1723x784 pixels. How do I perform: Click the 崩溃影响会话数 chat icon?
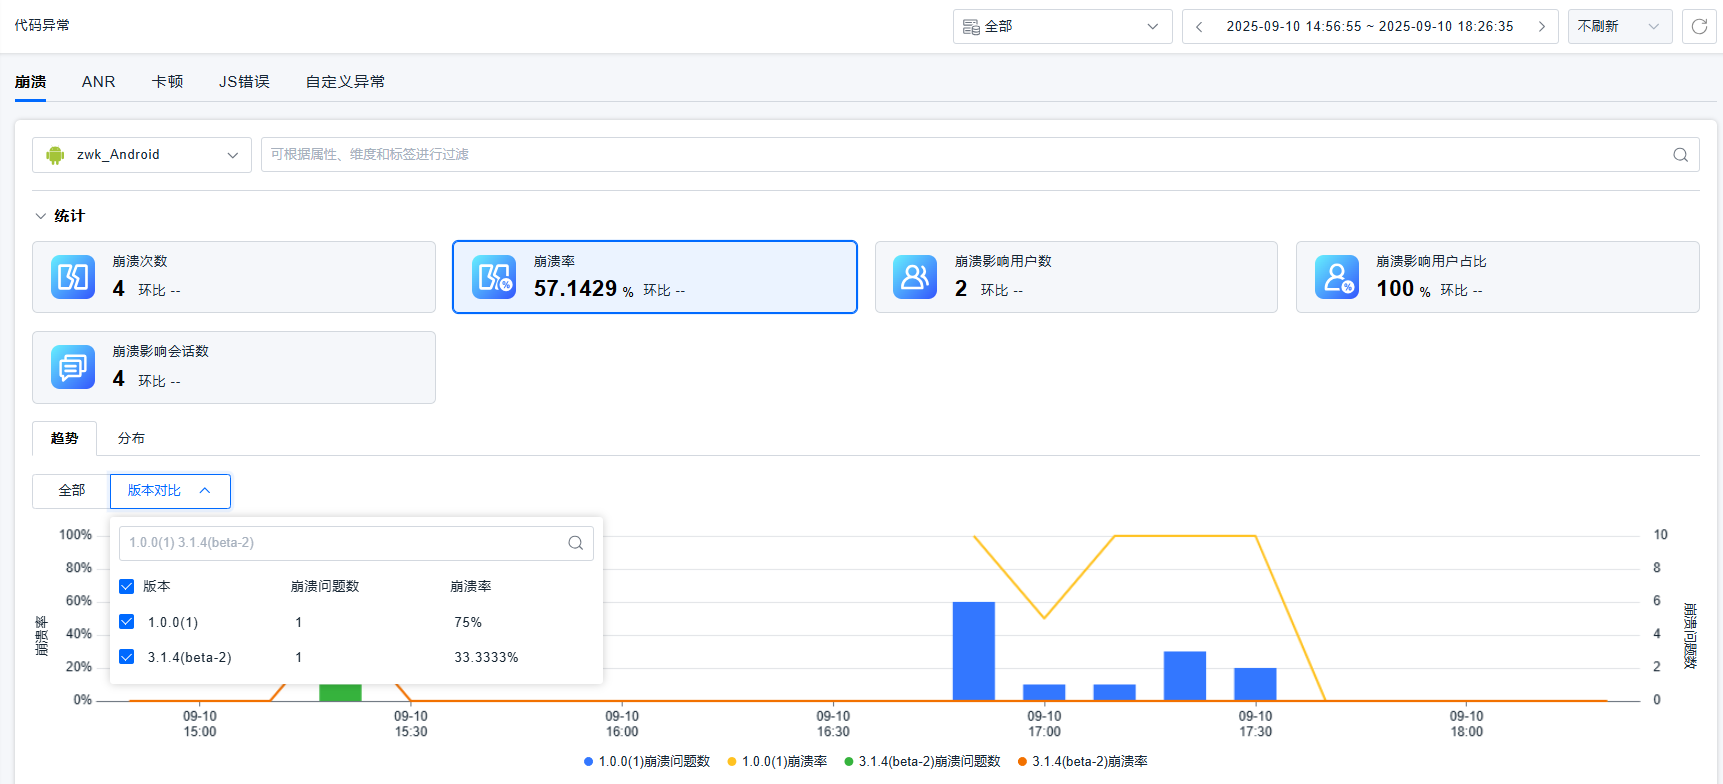tap(73, 367)
